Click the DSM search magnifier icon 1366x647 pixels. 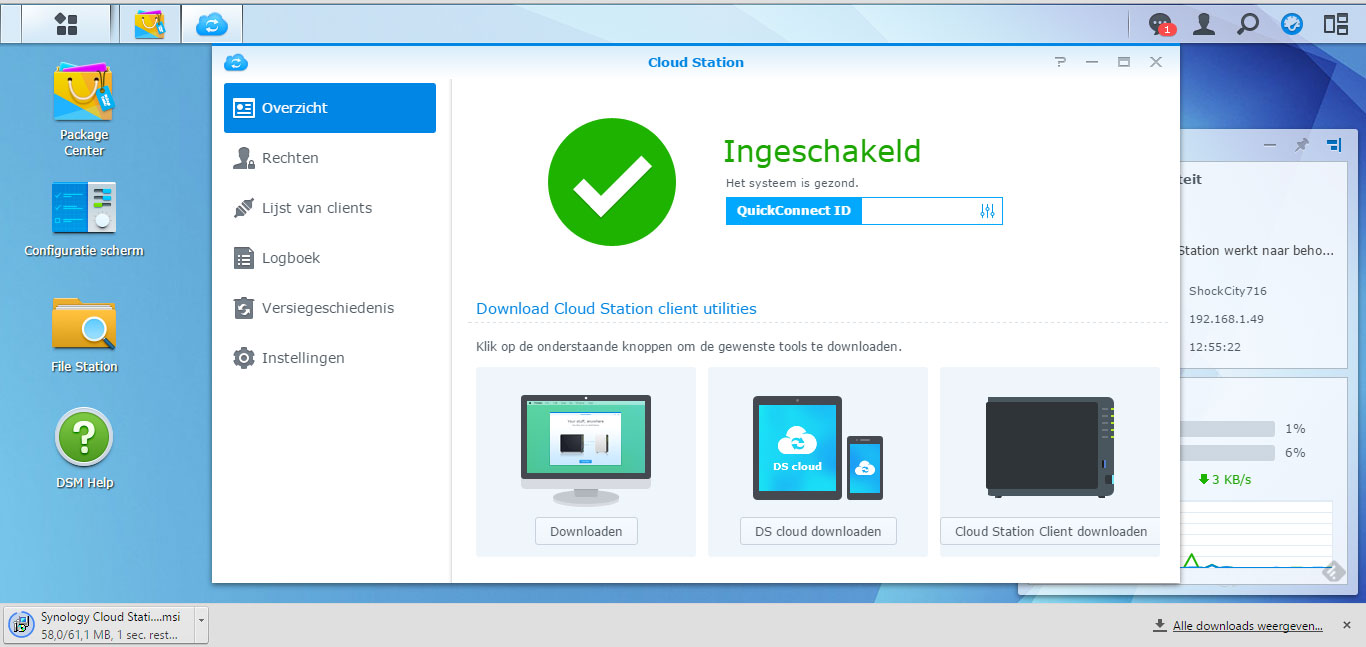click(1248, 24)
